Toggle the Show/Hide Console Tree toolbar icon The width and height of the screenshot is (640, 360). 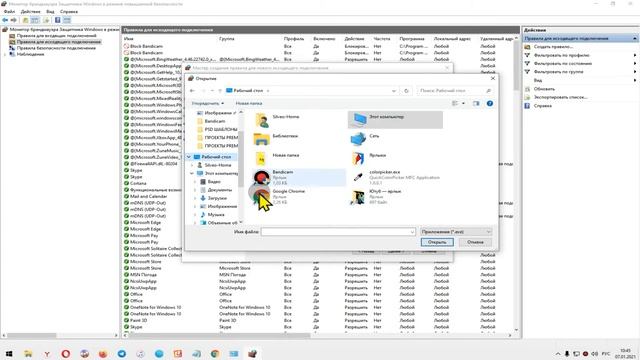[35, 20]
